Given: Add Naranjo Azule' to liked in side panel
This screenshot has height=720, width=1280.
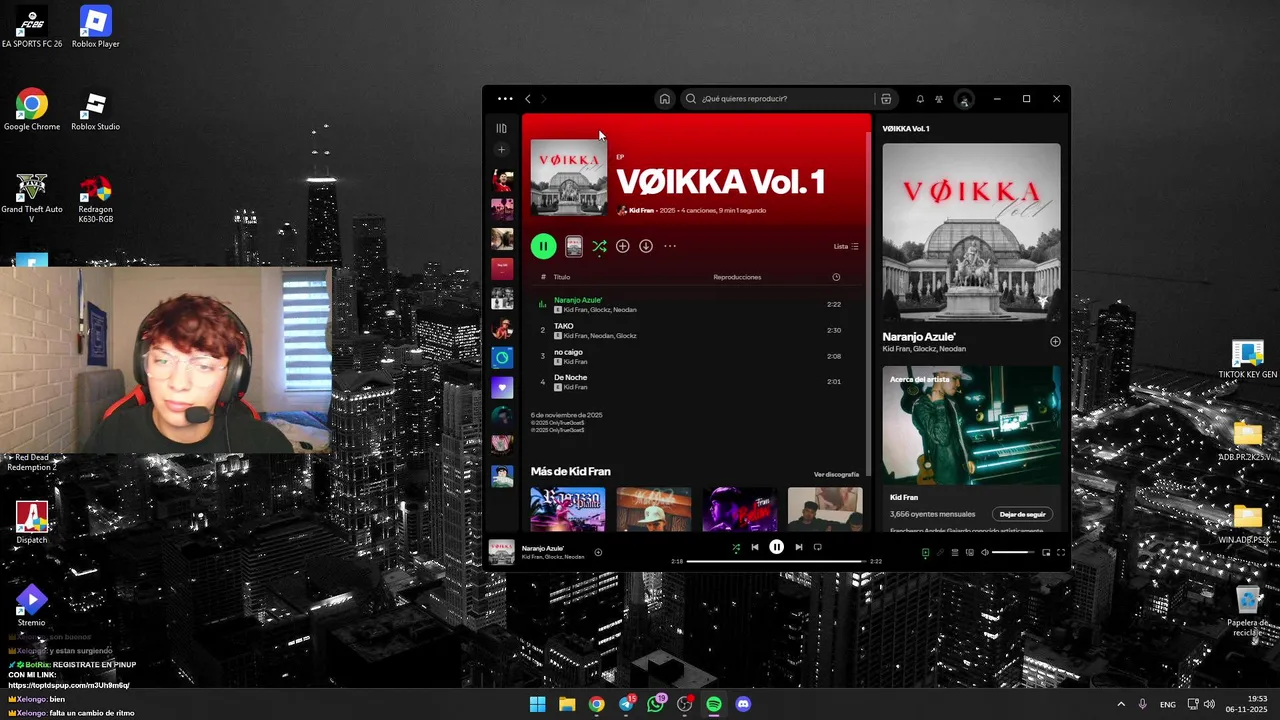Looking at the screenshot, I should 1055,342.
